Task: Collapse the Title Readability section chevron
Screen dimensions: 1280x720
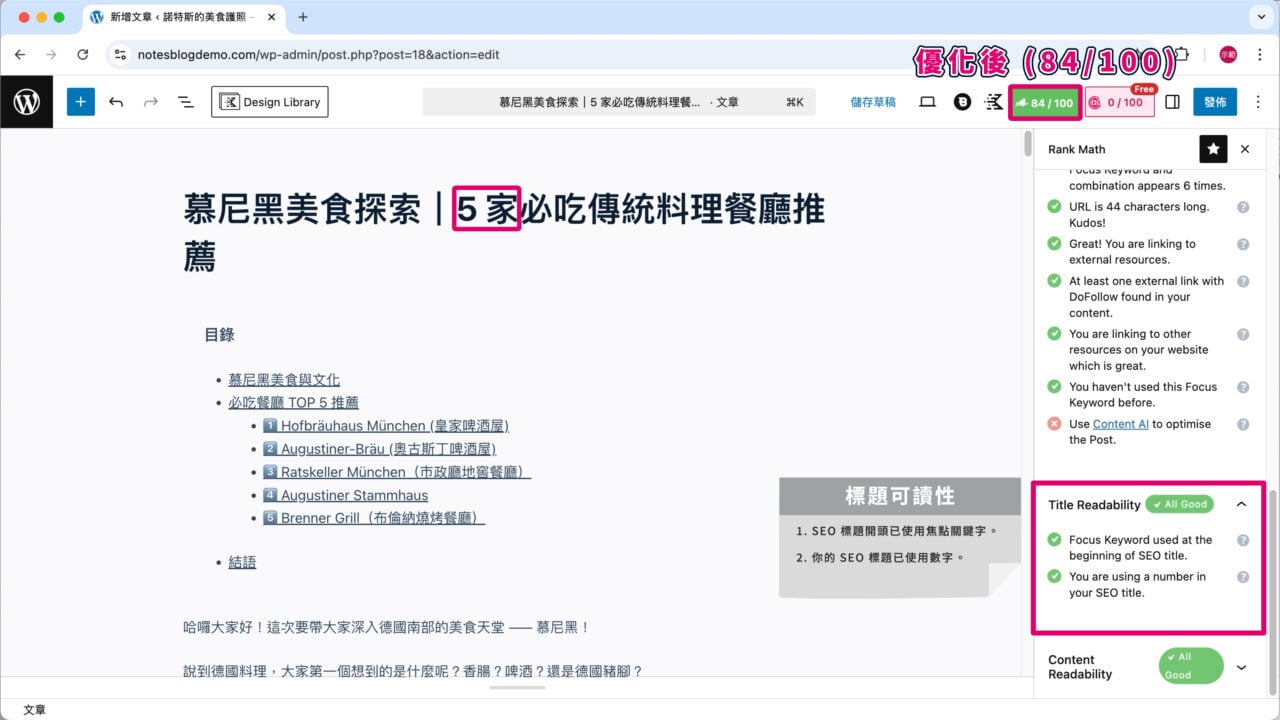Action: (1241, 504)
